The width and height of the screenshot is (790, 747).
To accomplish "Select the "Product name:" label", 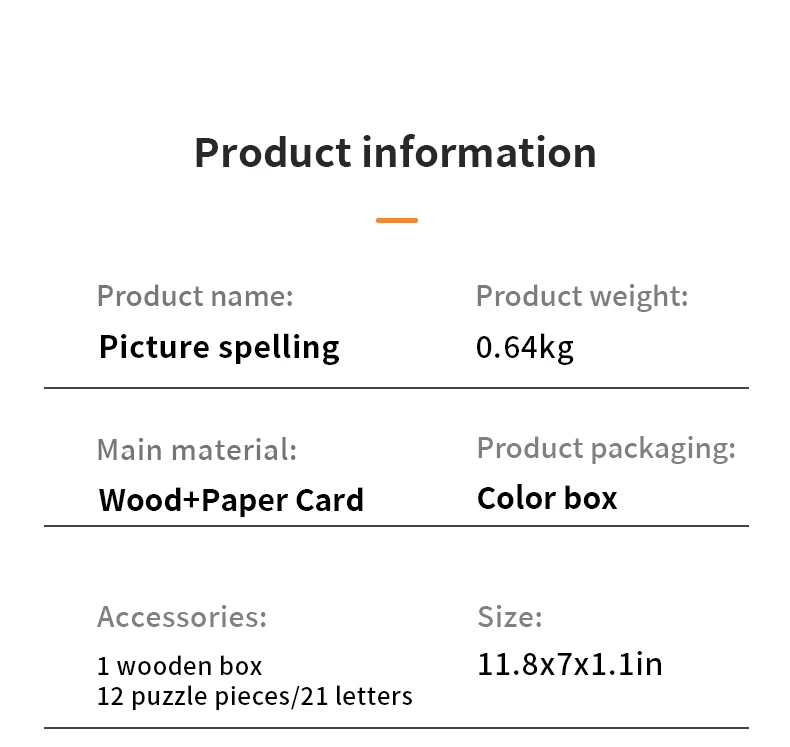I will point(195,296).
